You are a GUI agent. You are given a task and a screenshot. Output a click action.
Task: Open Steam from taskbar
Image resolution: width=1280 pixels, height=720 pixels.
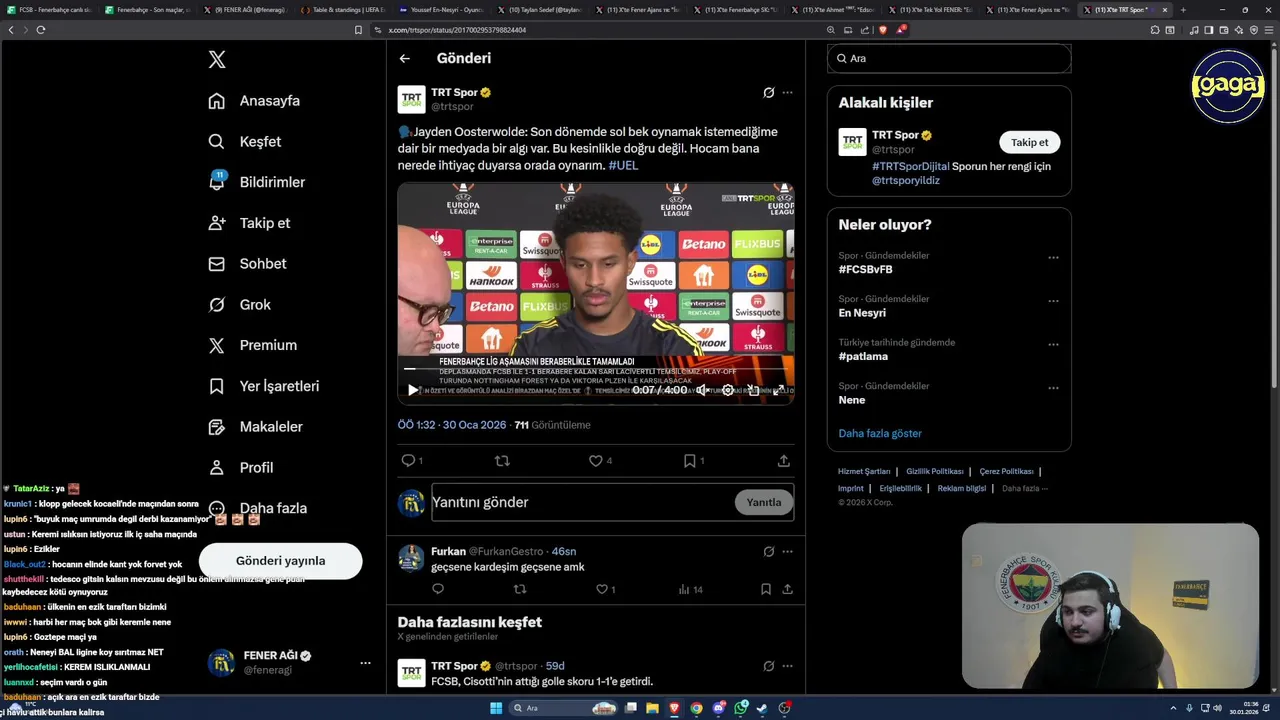coord(762,708)
